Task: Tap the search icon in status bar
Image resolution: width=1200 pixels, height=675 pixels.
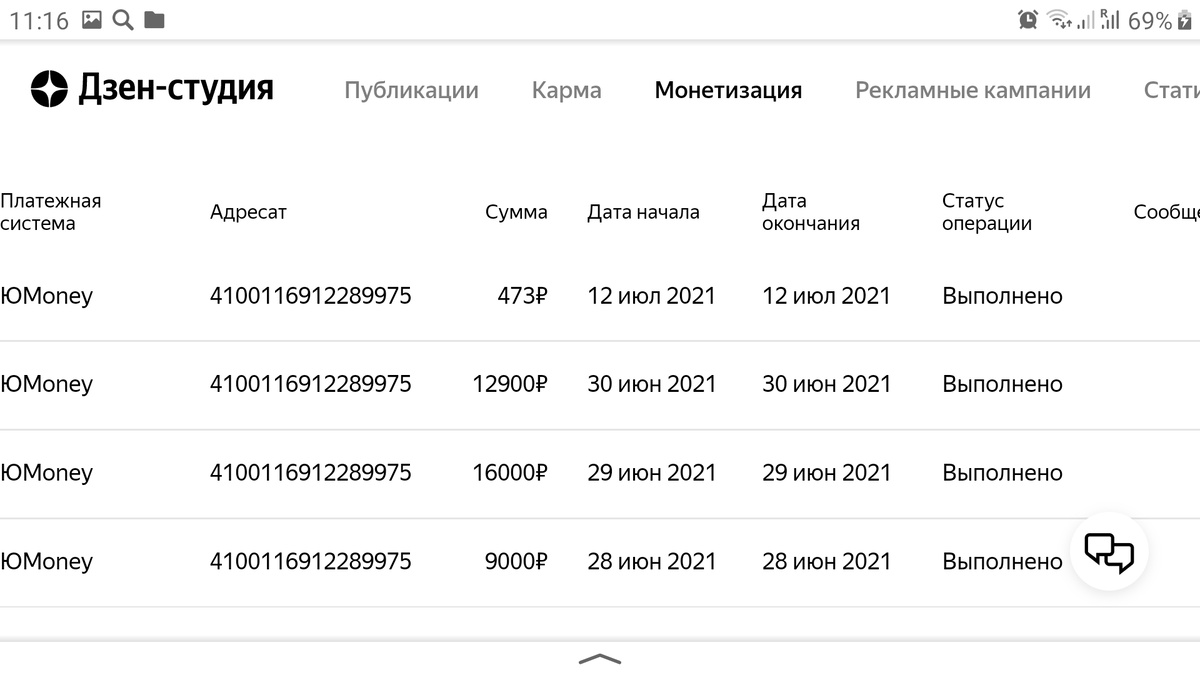Action: (123, 19)
